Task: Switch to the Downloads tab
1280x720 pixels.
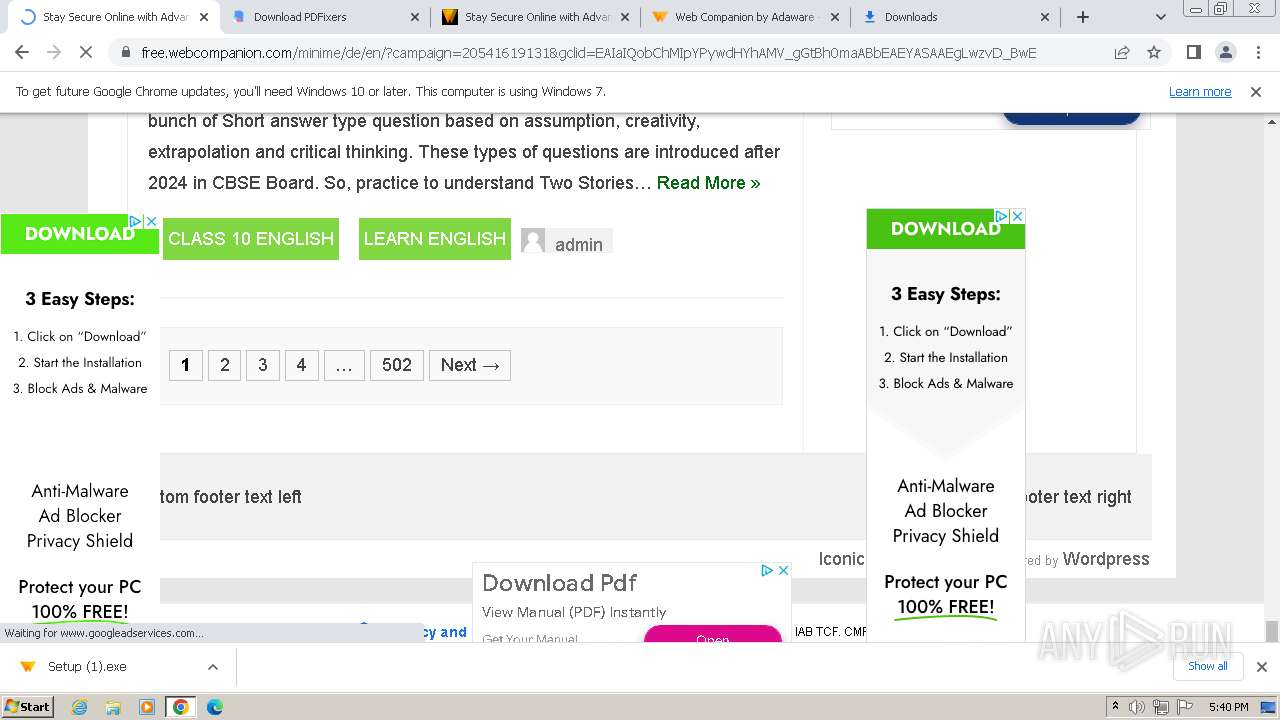Action: [x=956, y=17]
